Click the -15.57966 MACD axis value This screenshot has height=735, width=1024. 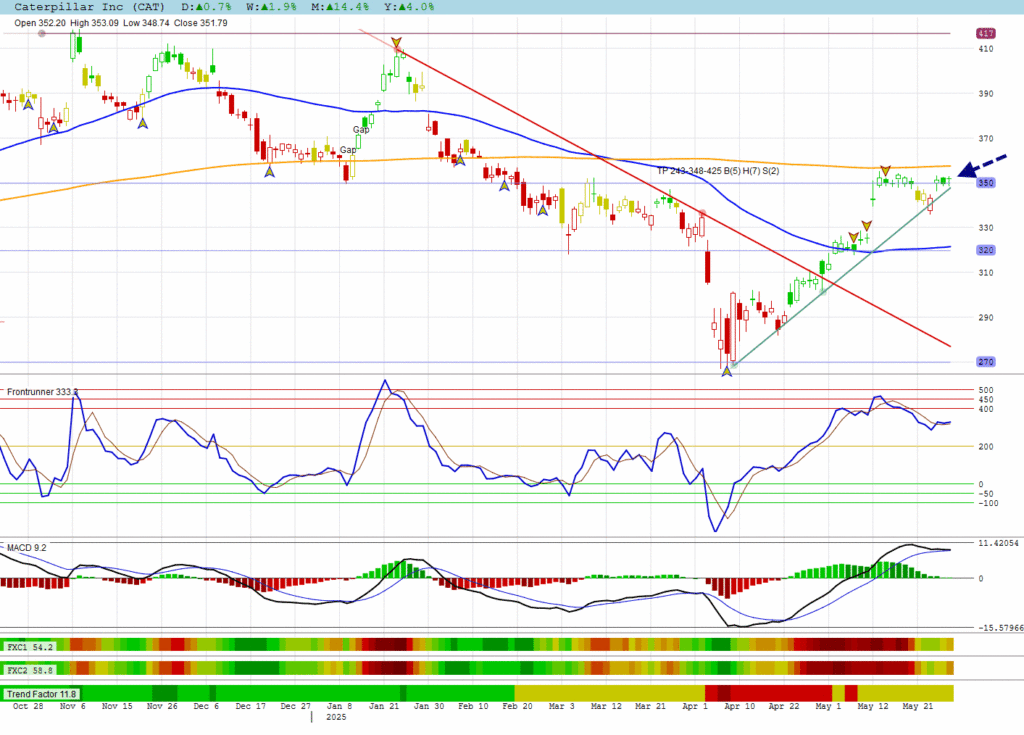click(1000, 628)
